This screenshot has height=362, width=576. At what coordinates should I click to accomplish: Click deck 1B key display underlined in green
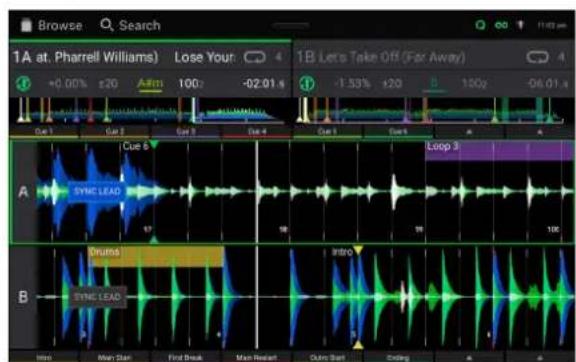434,84
